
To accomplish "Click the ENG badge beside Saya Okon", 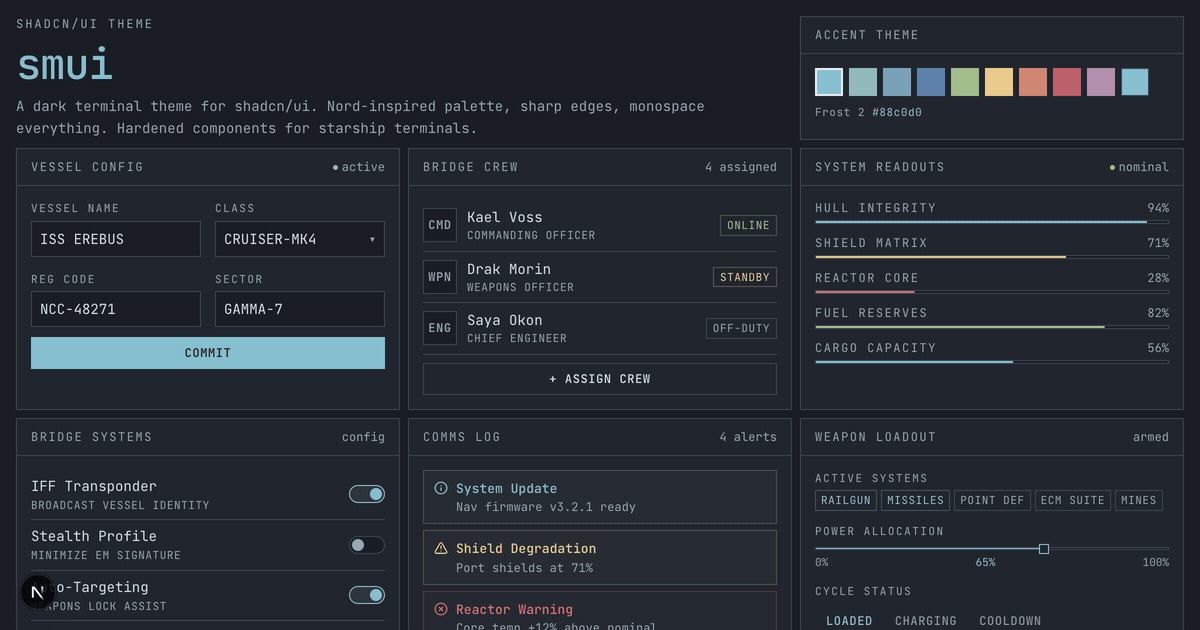I will [440, 327].
